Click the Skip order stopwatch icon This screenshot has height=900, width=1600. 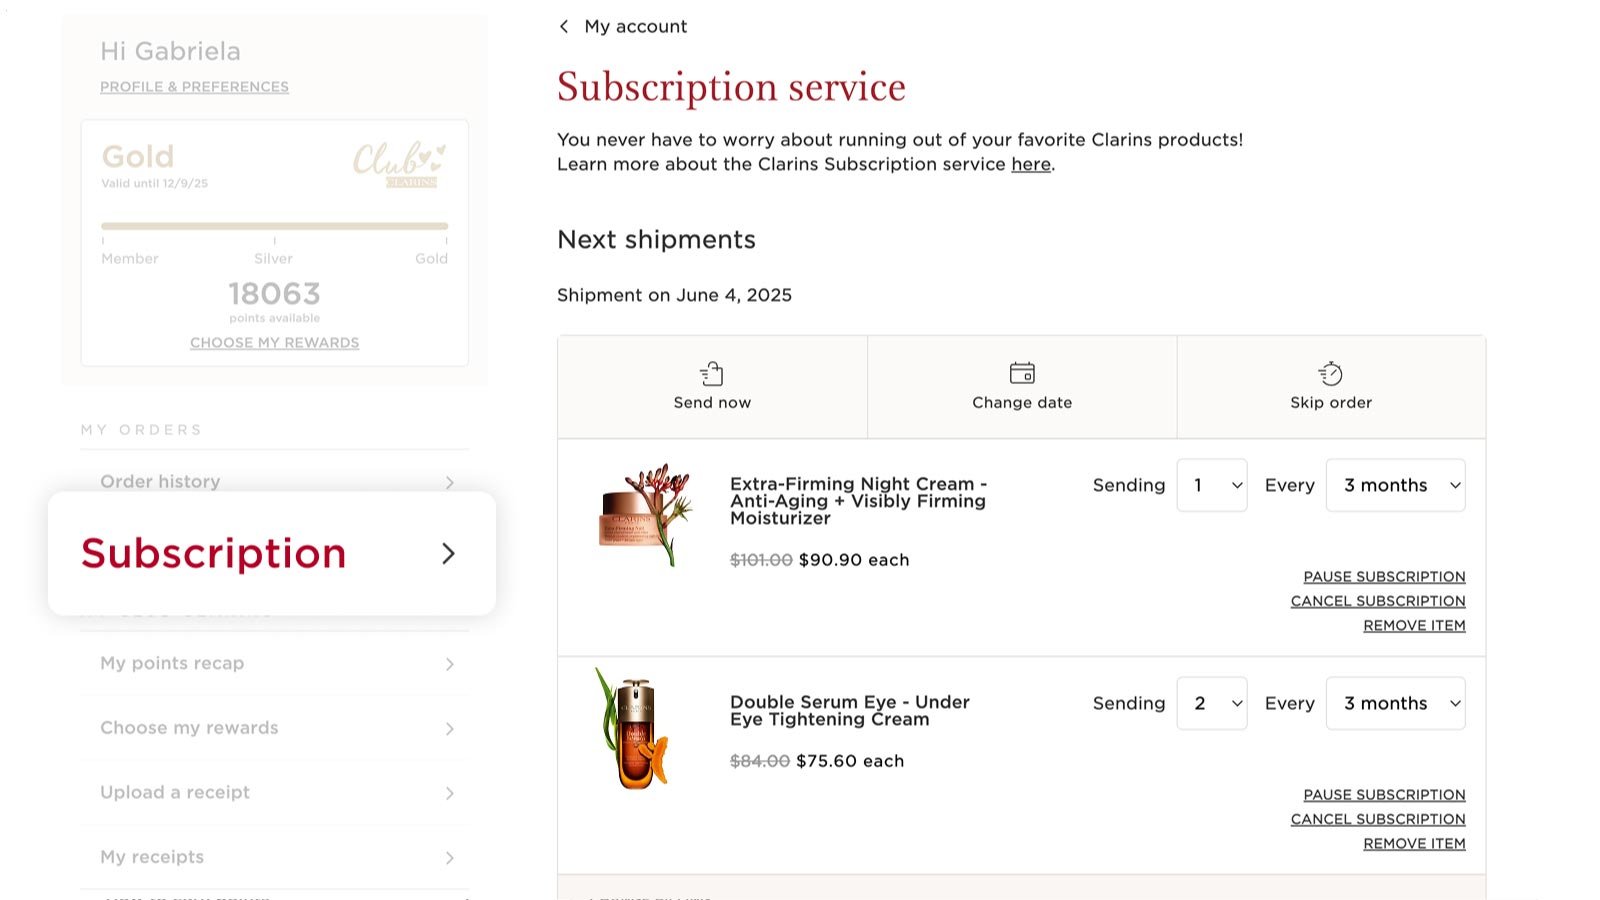coord(1330,371)
